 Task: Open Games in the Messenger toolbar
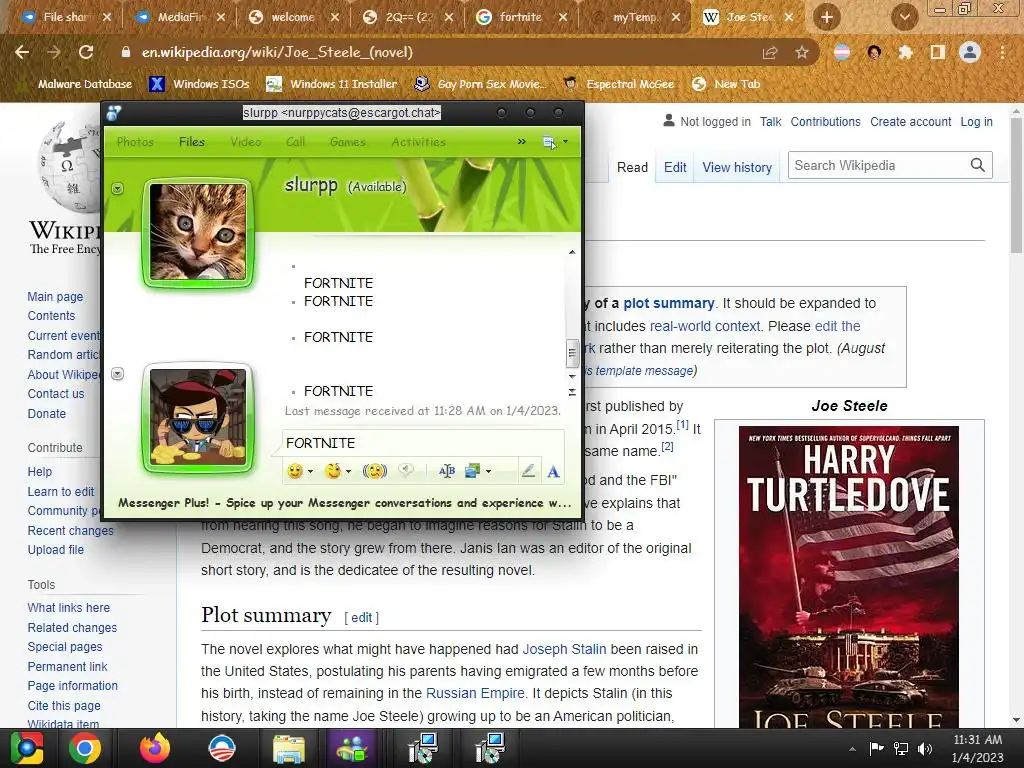coord(347,142)
